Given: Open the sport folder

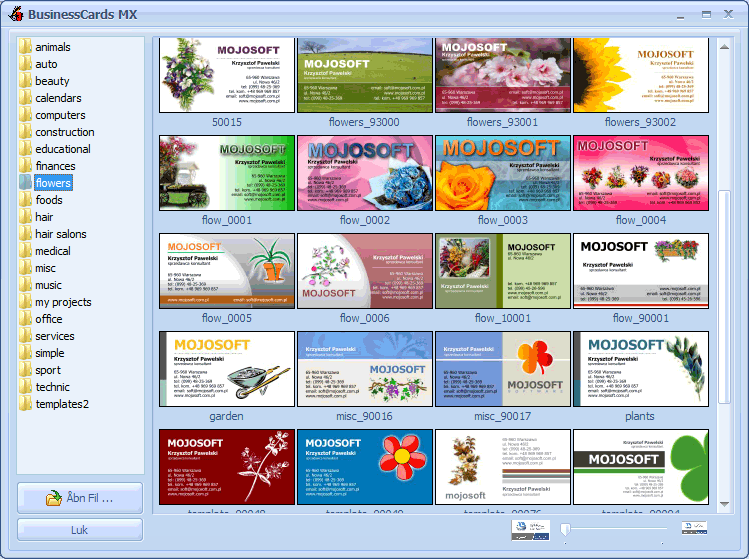Looking at the screenshot, I should (x=48, y=370).
